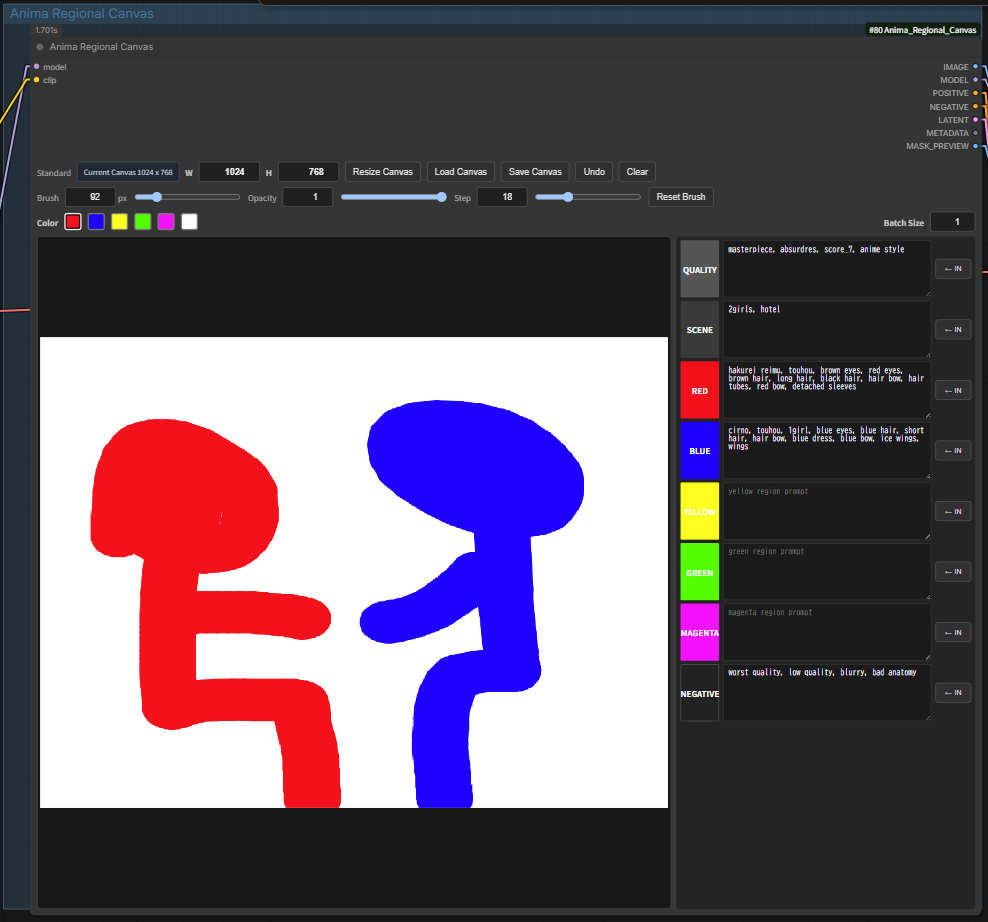
Task: Collapse node via the title dot
Action: tap(40, 47)
